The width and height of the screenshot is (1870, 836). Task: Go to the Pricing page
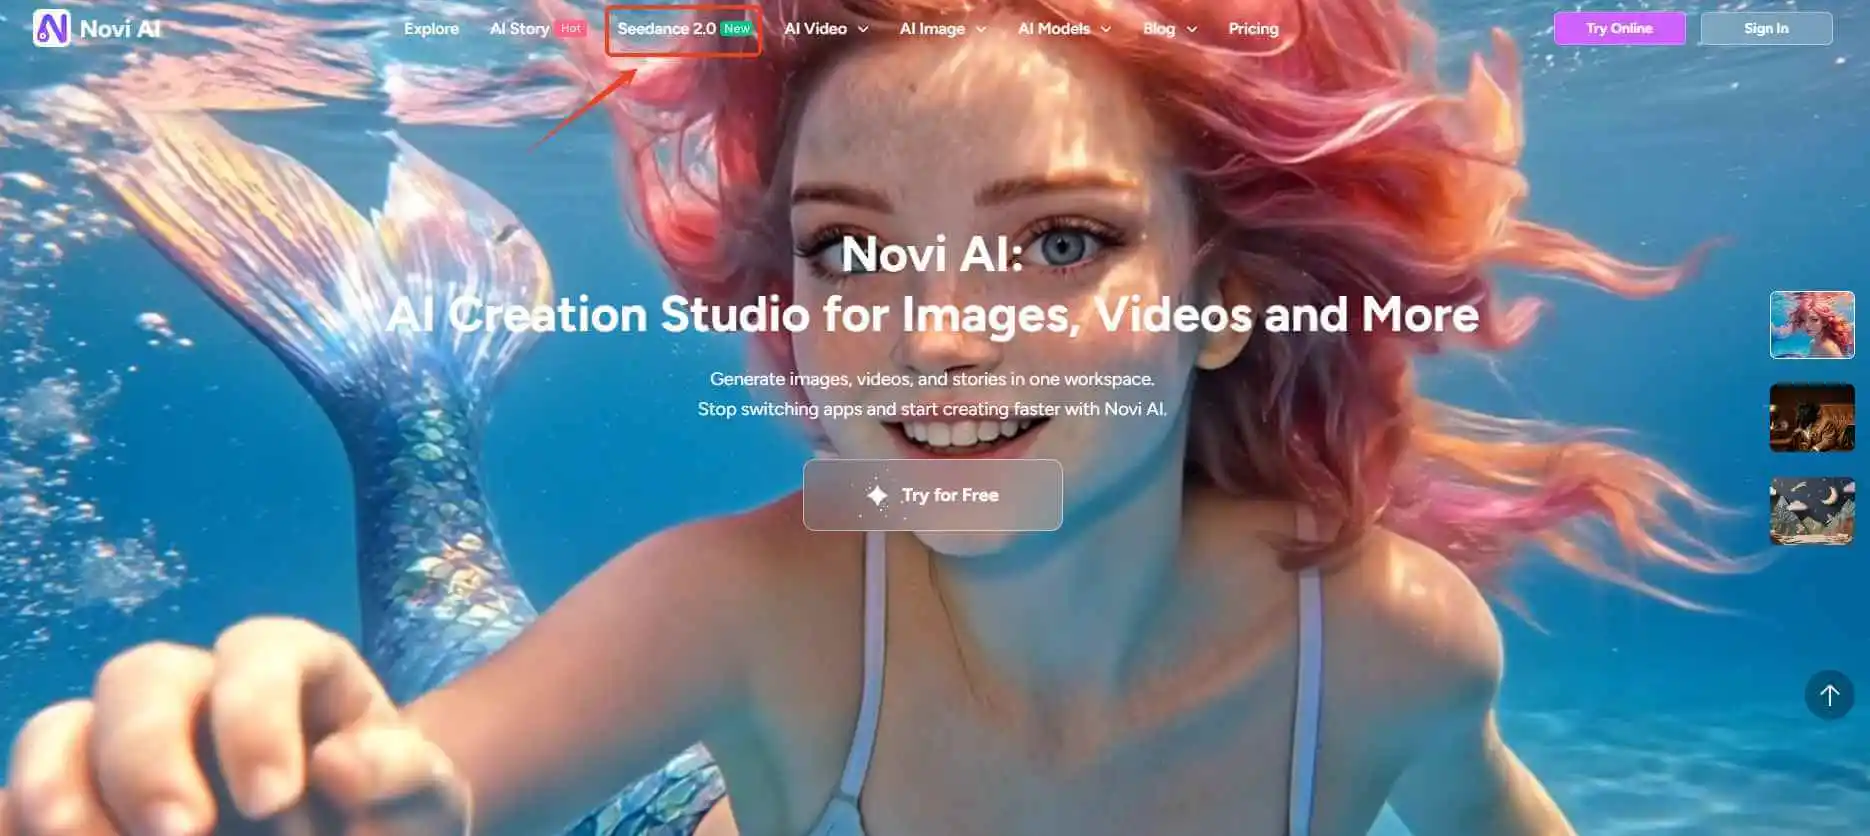coord(1253,29)
